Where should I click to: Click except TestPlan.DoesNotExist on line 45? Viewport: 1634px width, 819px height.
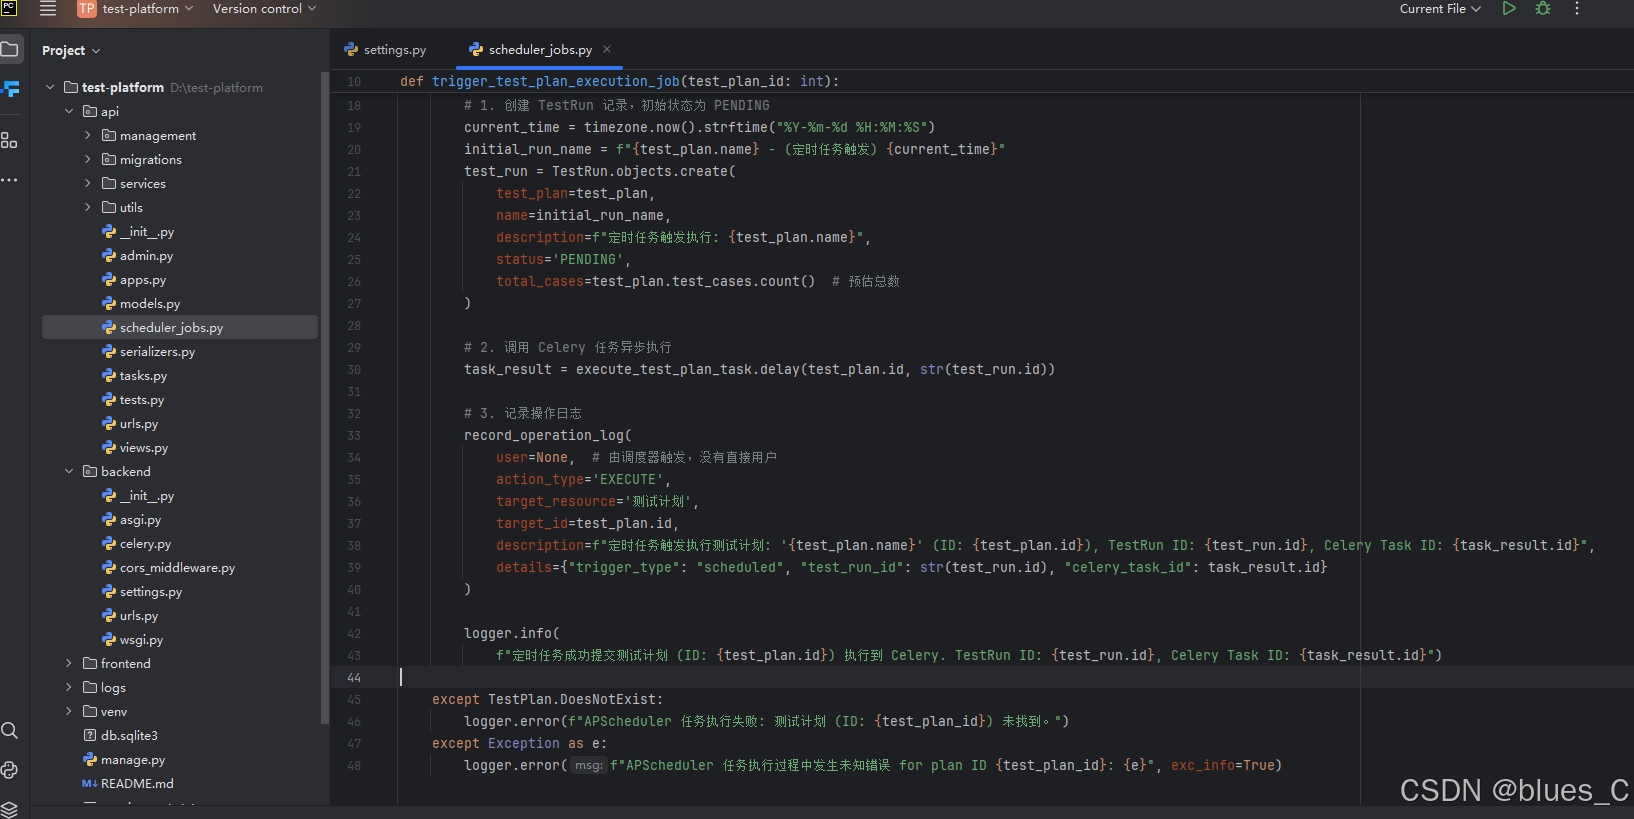point(547,700)
